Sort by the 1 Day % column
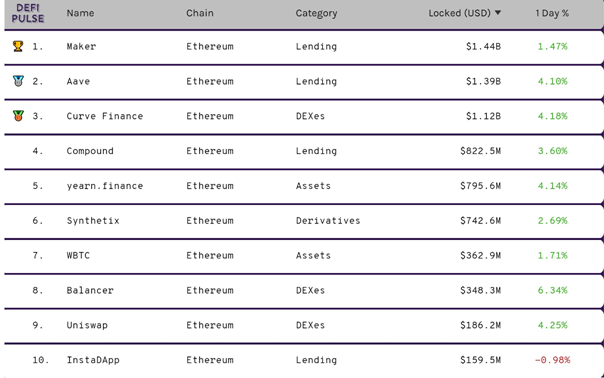The image size is (604, 378). pyautogui.click(x=552, y=13)
